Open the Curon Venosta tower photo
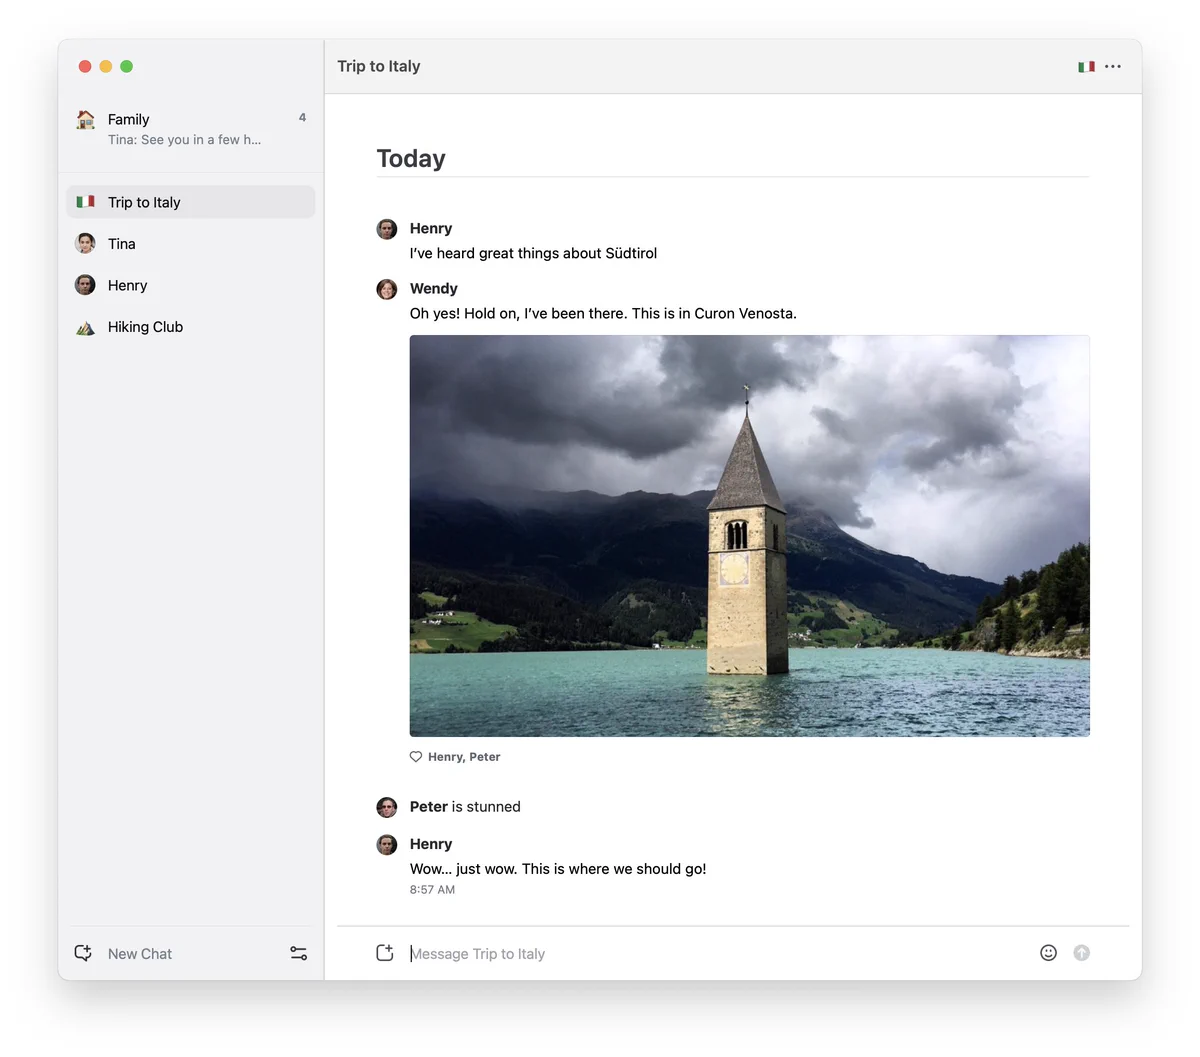 (x=749, y=536)
